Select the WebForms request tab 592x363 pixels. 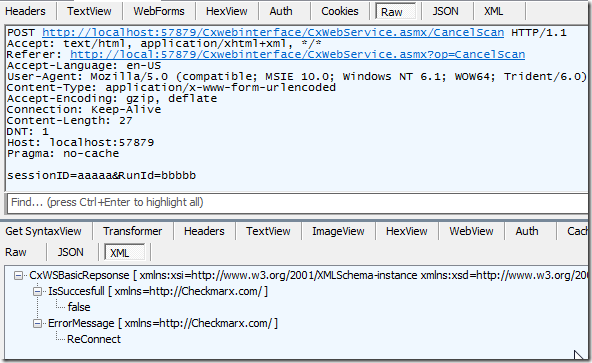(159, 11)
